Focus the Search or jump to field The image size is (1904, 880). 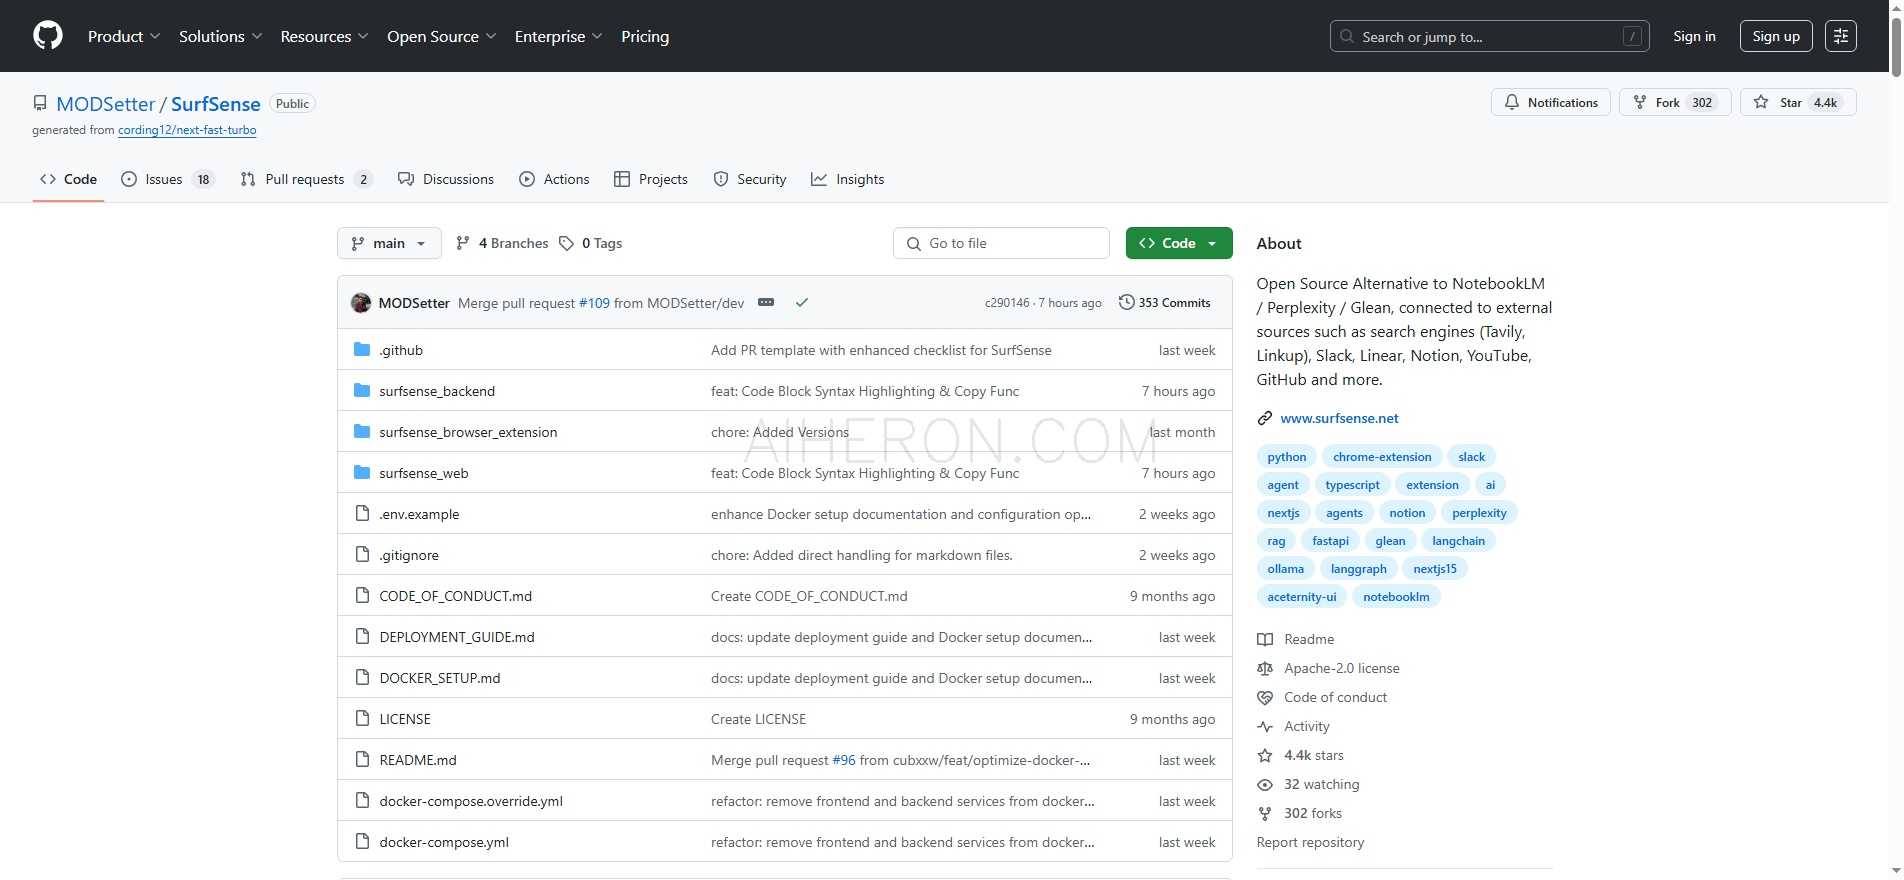point(1489,36)
